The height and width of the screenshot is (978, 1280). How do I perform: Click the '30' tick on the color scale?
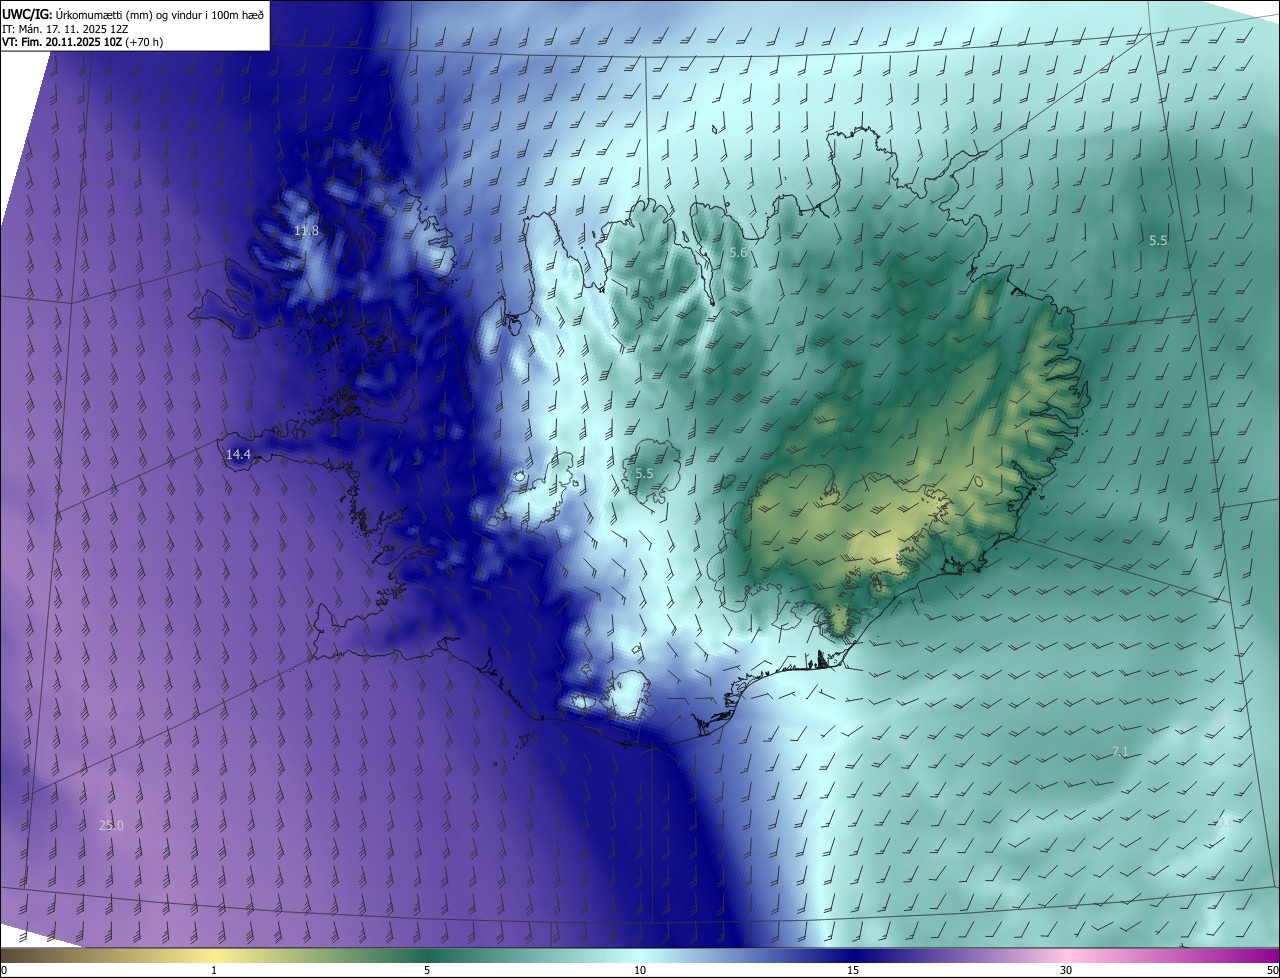coord(1066,971)
